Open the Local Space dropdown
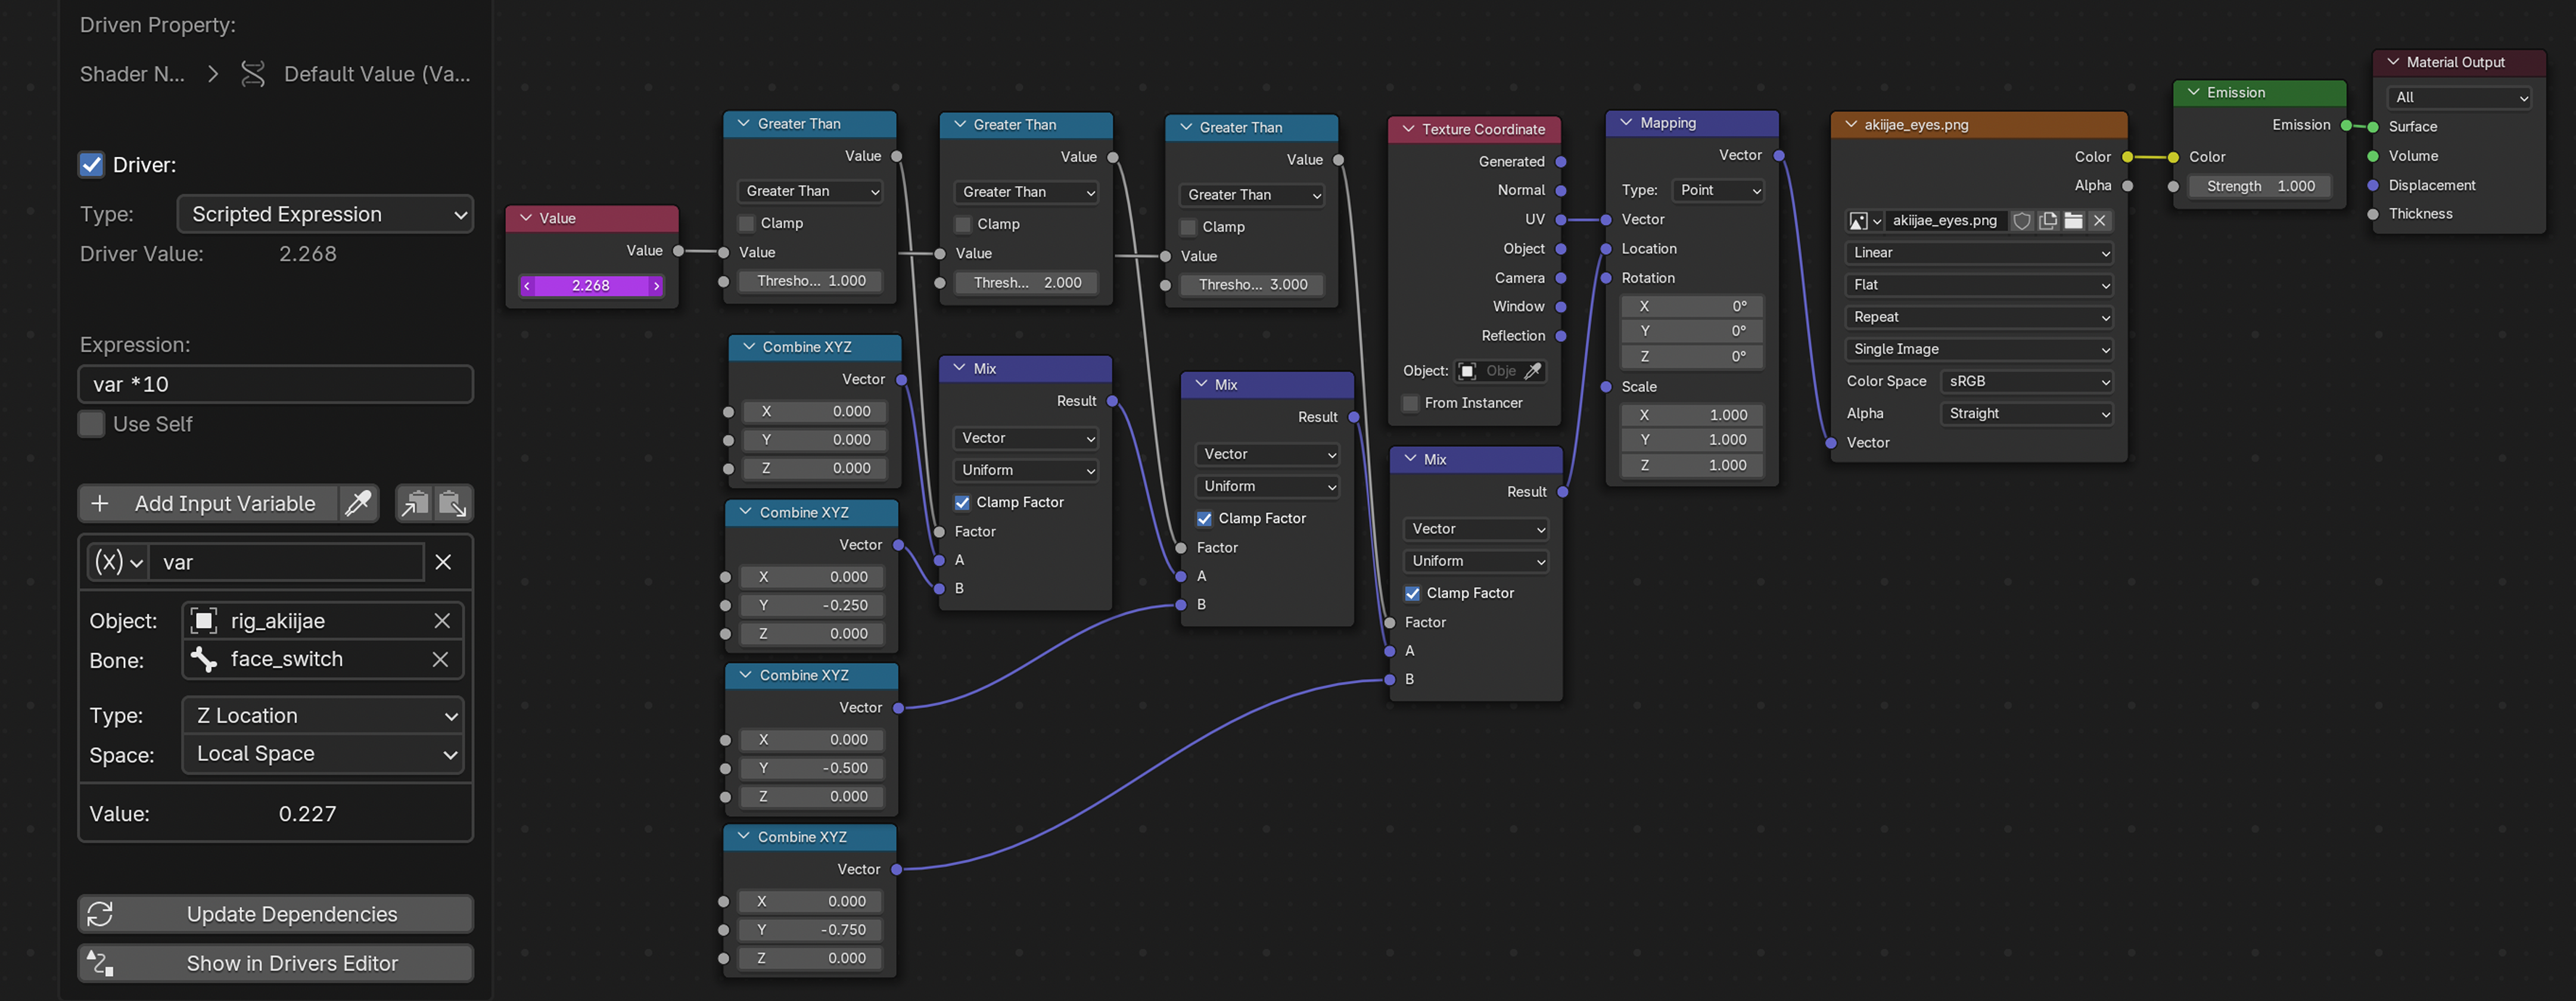The width and height of the screenshot is (2576, 1001). point(323,754)
